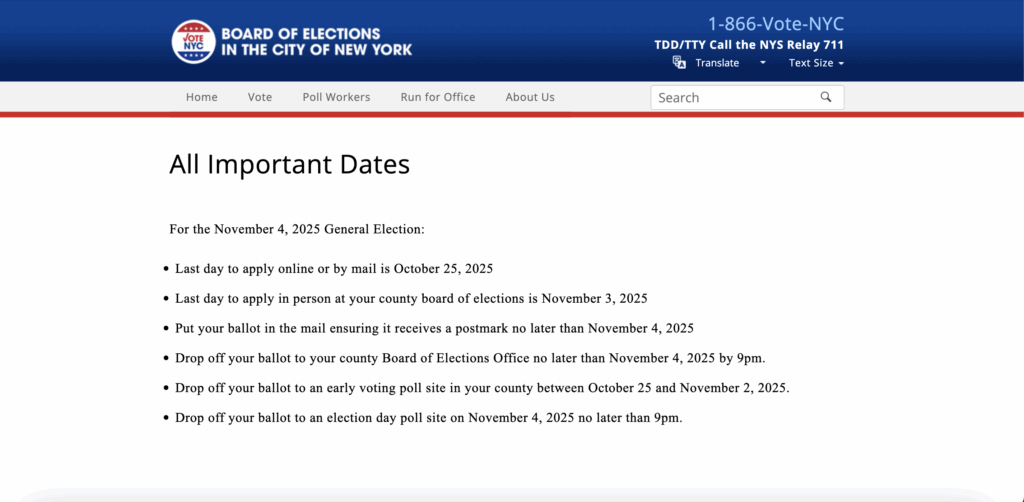Open the Vote menu
Screen dimensions: 1024x502
click(x=260, y=97)
